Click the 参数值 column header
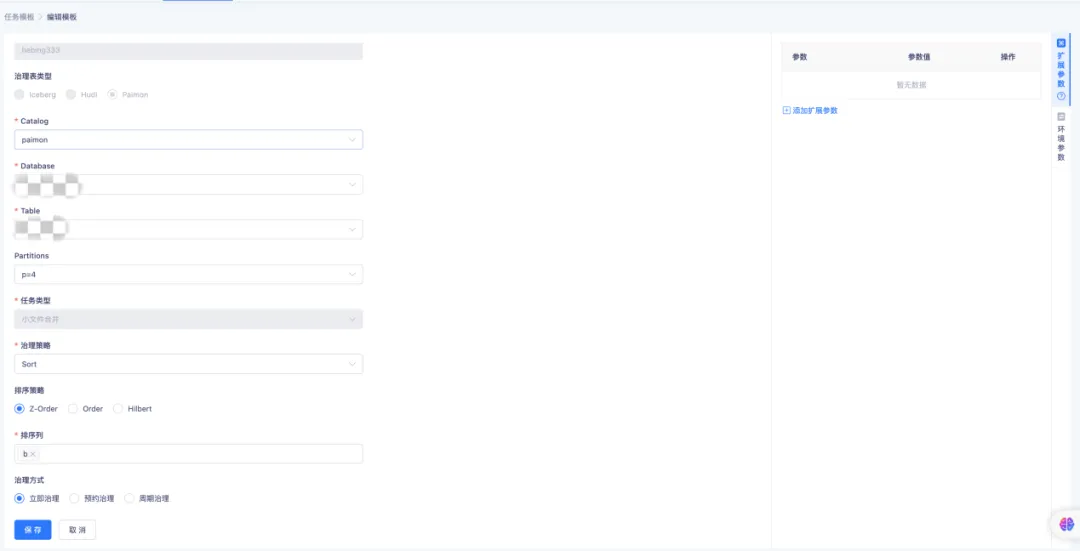The width and height of the screenshot is (1080, 551). pyautogui.click(x=919, y=57)
